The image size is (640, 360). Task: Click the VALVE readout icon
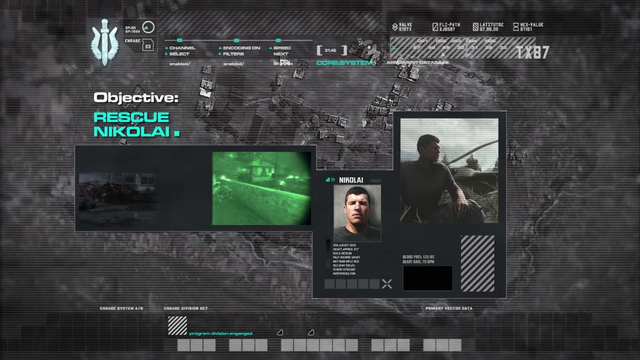(395, 27)
